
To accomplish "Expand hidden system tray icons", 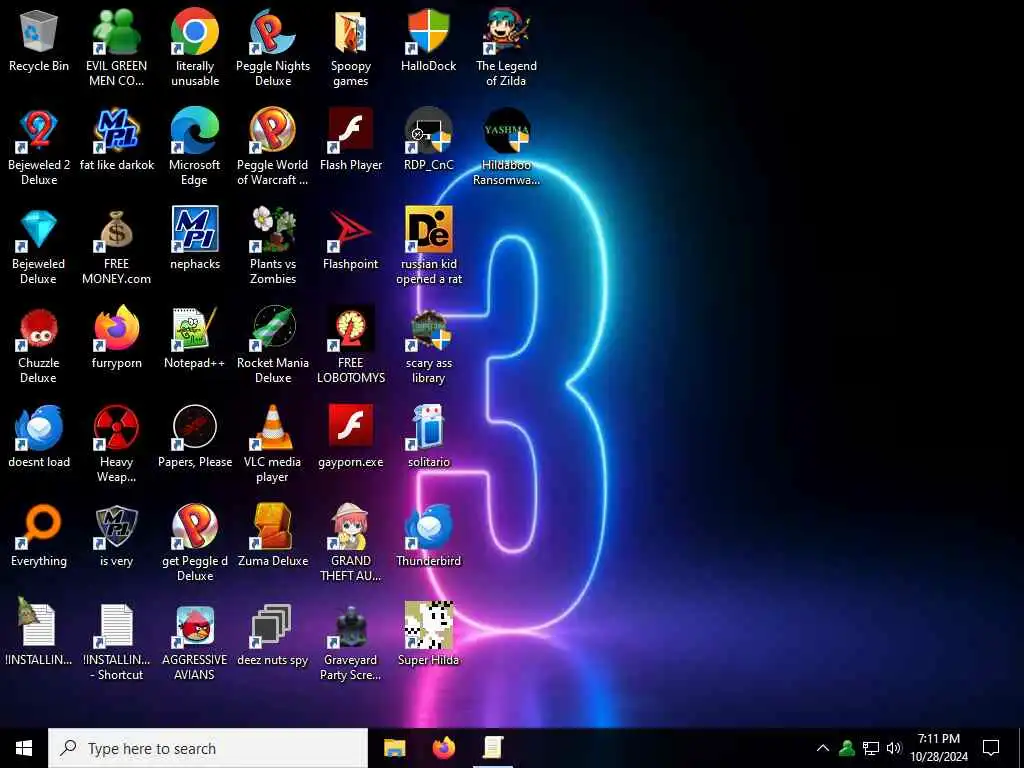I will [823, 748].
